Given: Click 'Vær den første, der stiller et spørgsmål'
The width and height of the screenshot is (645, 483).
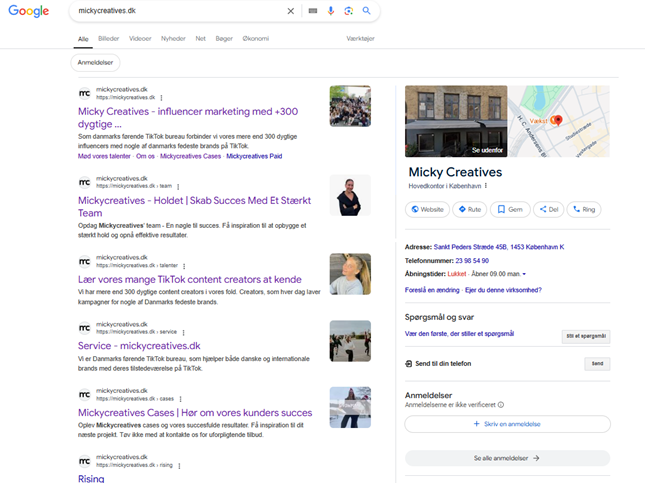Looking at the screenshot, I should tap(459, 334).
